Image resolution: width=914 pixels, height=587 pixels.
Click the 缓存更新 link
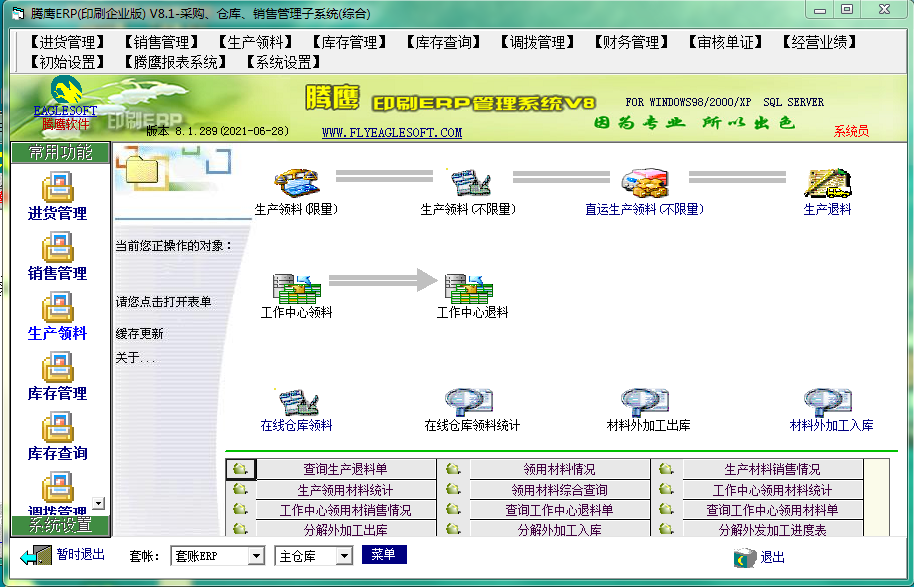(139, 333)
